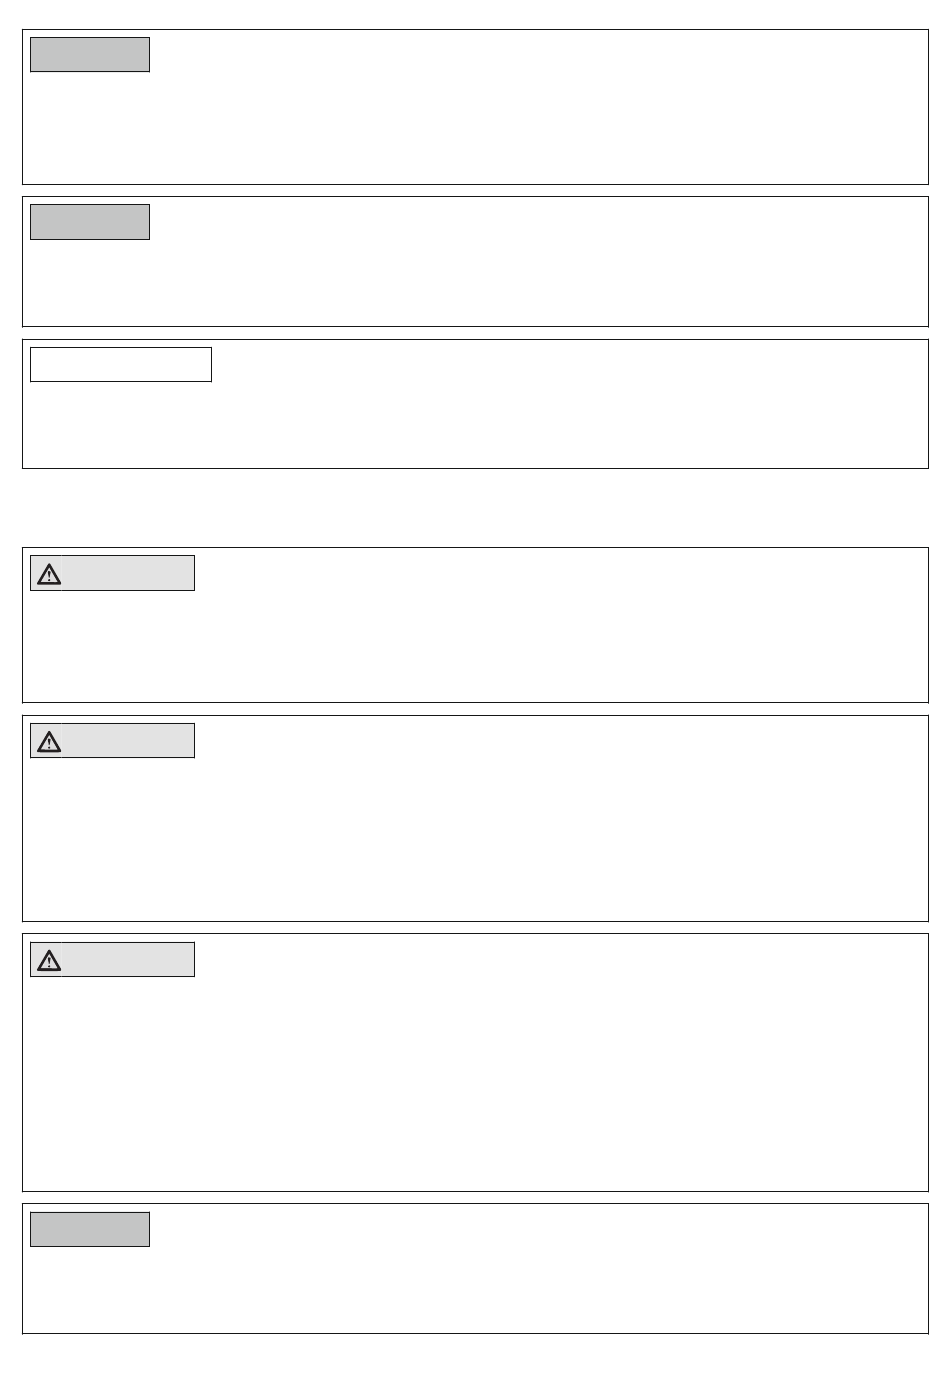Click the light gray label beside the second warning icon
The height and width of the screenshot is (1383, 950).
point(128,740)
